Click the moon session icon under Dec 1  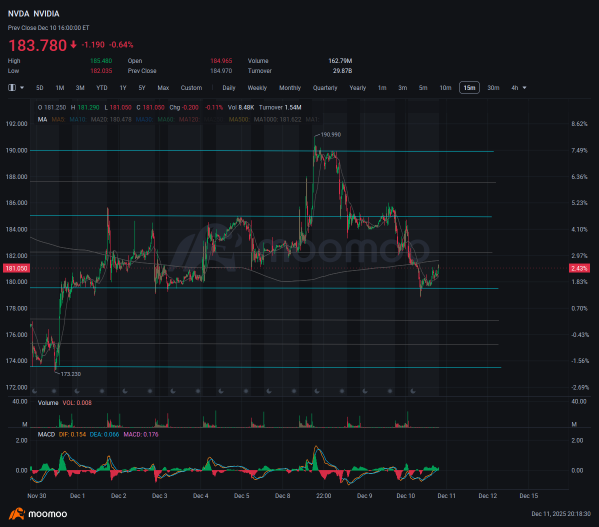click(x=77, y=391)
